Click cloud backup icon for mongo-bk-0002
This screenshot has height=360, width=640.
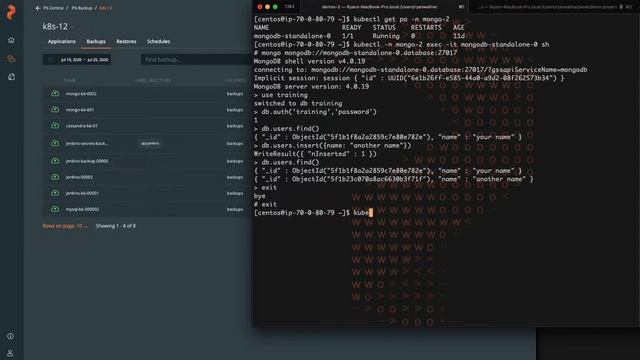coord(55,93)
